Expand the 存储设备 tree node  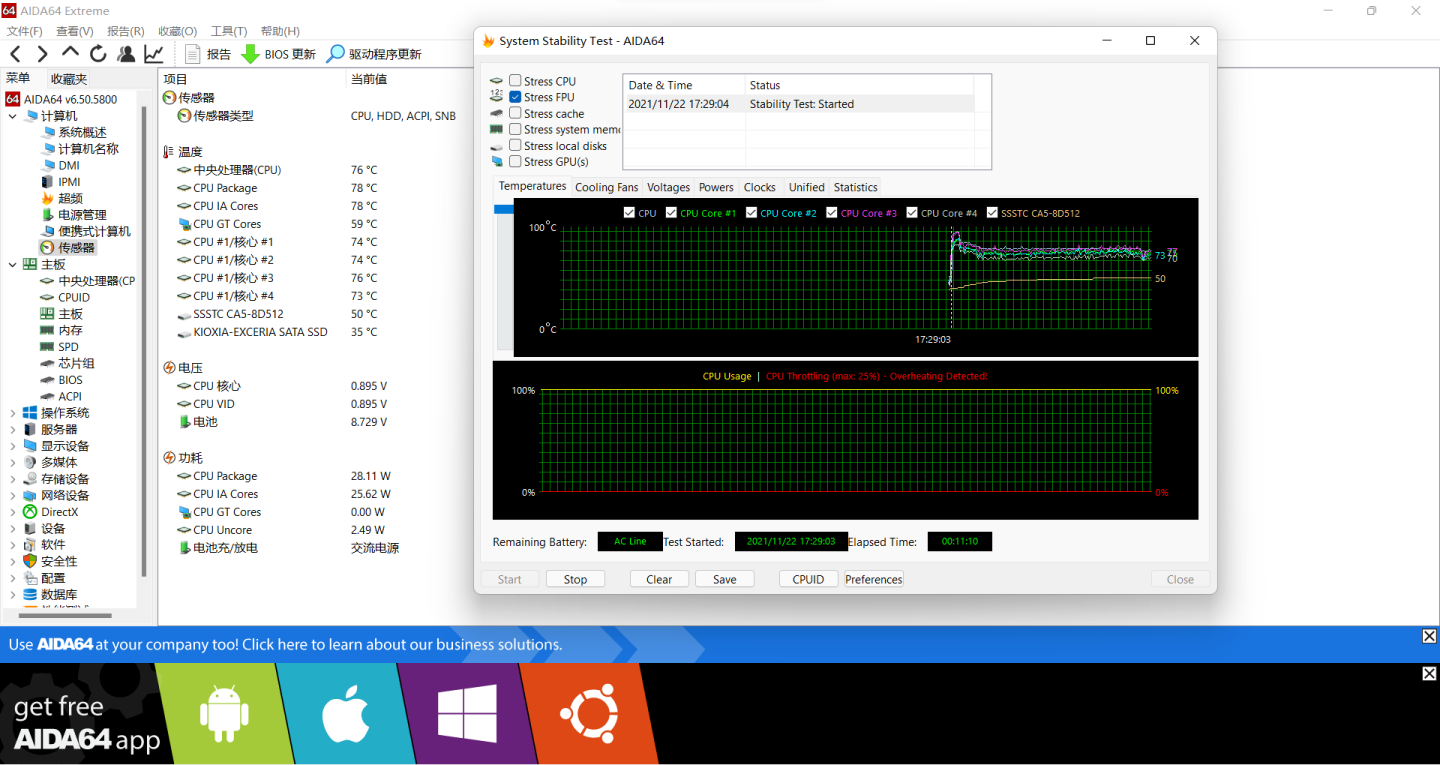[13, 479]
